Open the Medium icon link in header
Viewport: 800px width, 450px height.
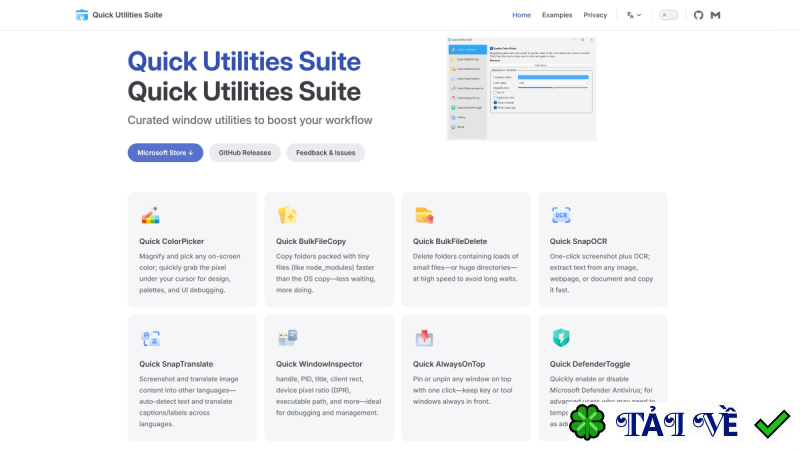tap(715, 15)
